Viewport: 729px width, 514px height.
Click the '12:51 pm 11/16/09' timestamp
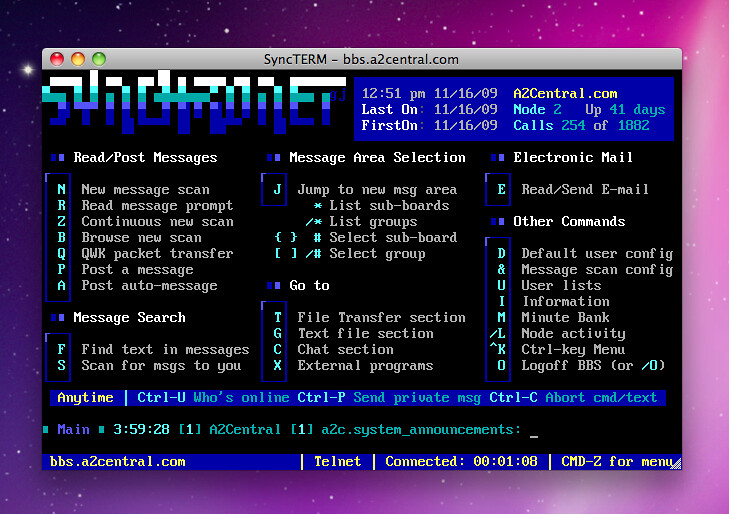click(429, 93)
